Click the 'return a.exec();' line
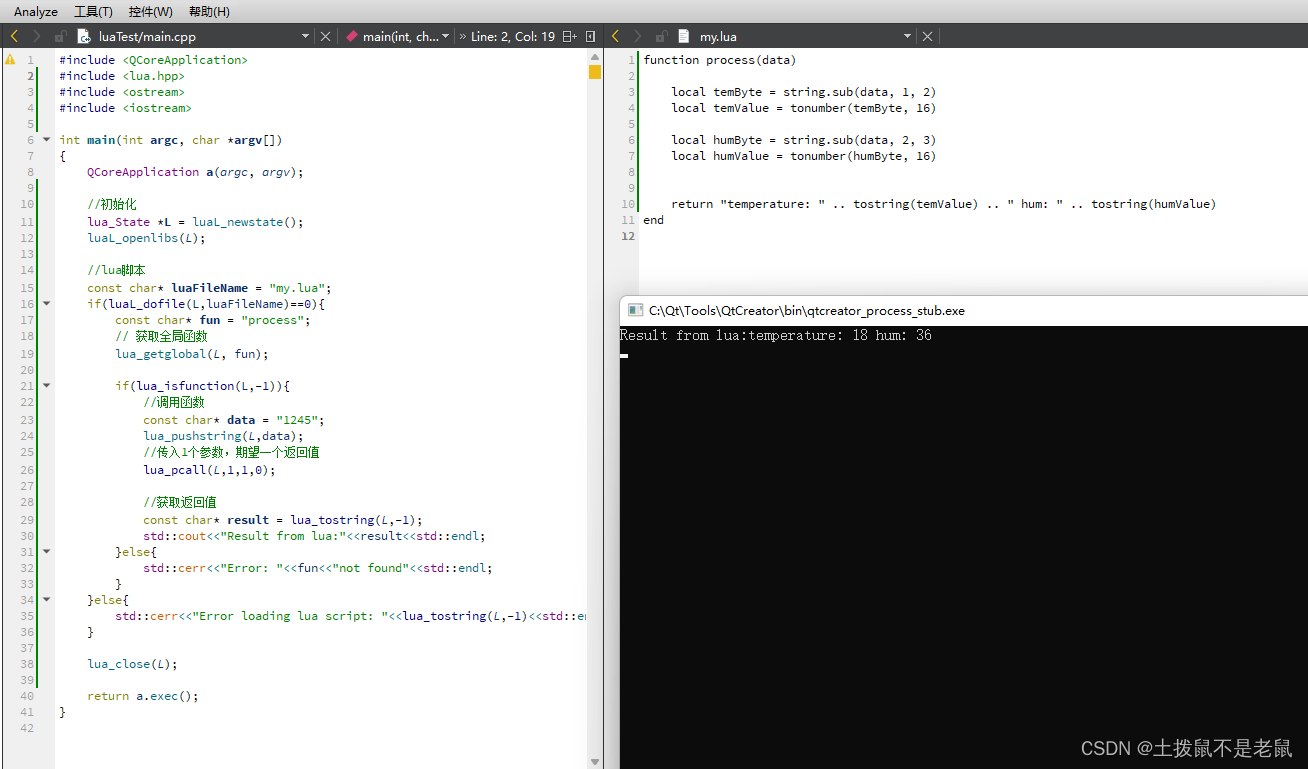The width and height of the screenshot is (1308, 769). click(x=143, y=696)
